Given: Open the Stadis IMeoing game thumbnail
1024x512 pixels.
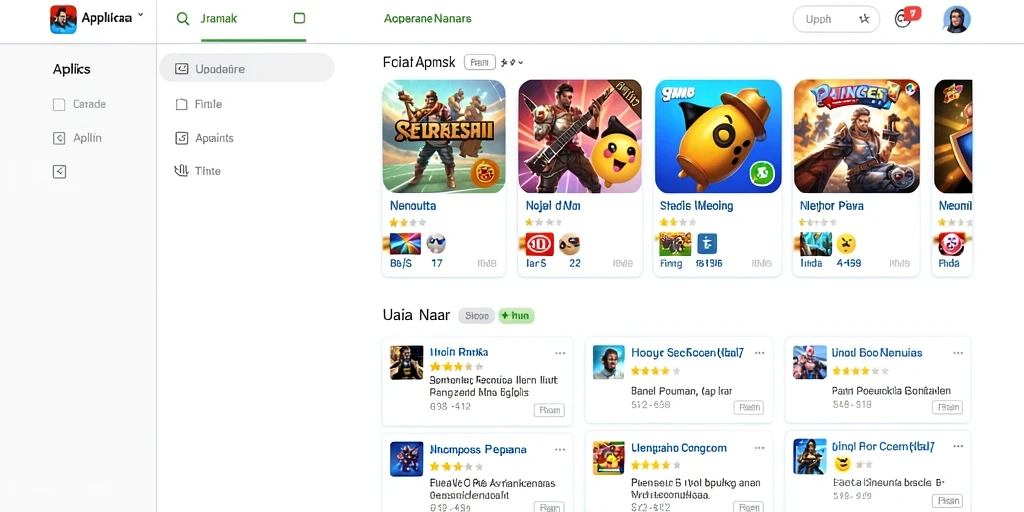Looking at the screenshot, I should [718, 136].
